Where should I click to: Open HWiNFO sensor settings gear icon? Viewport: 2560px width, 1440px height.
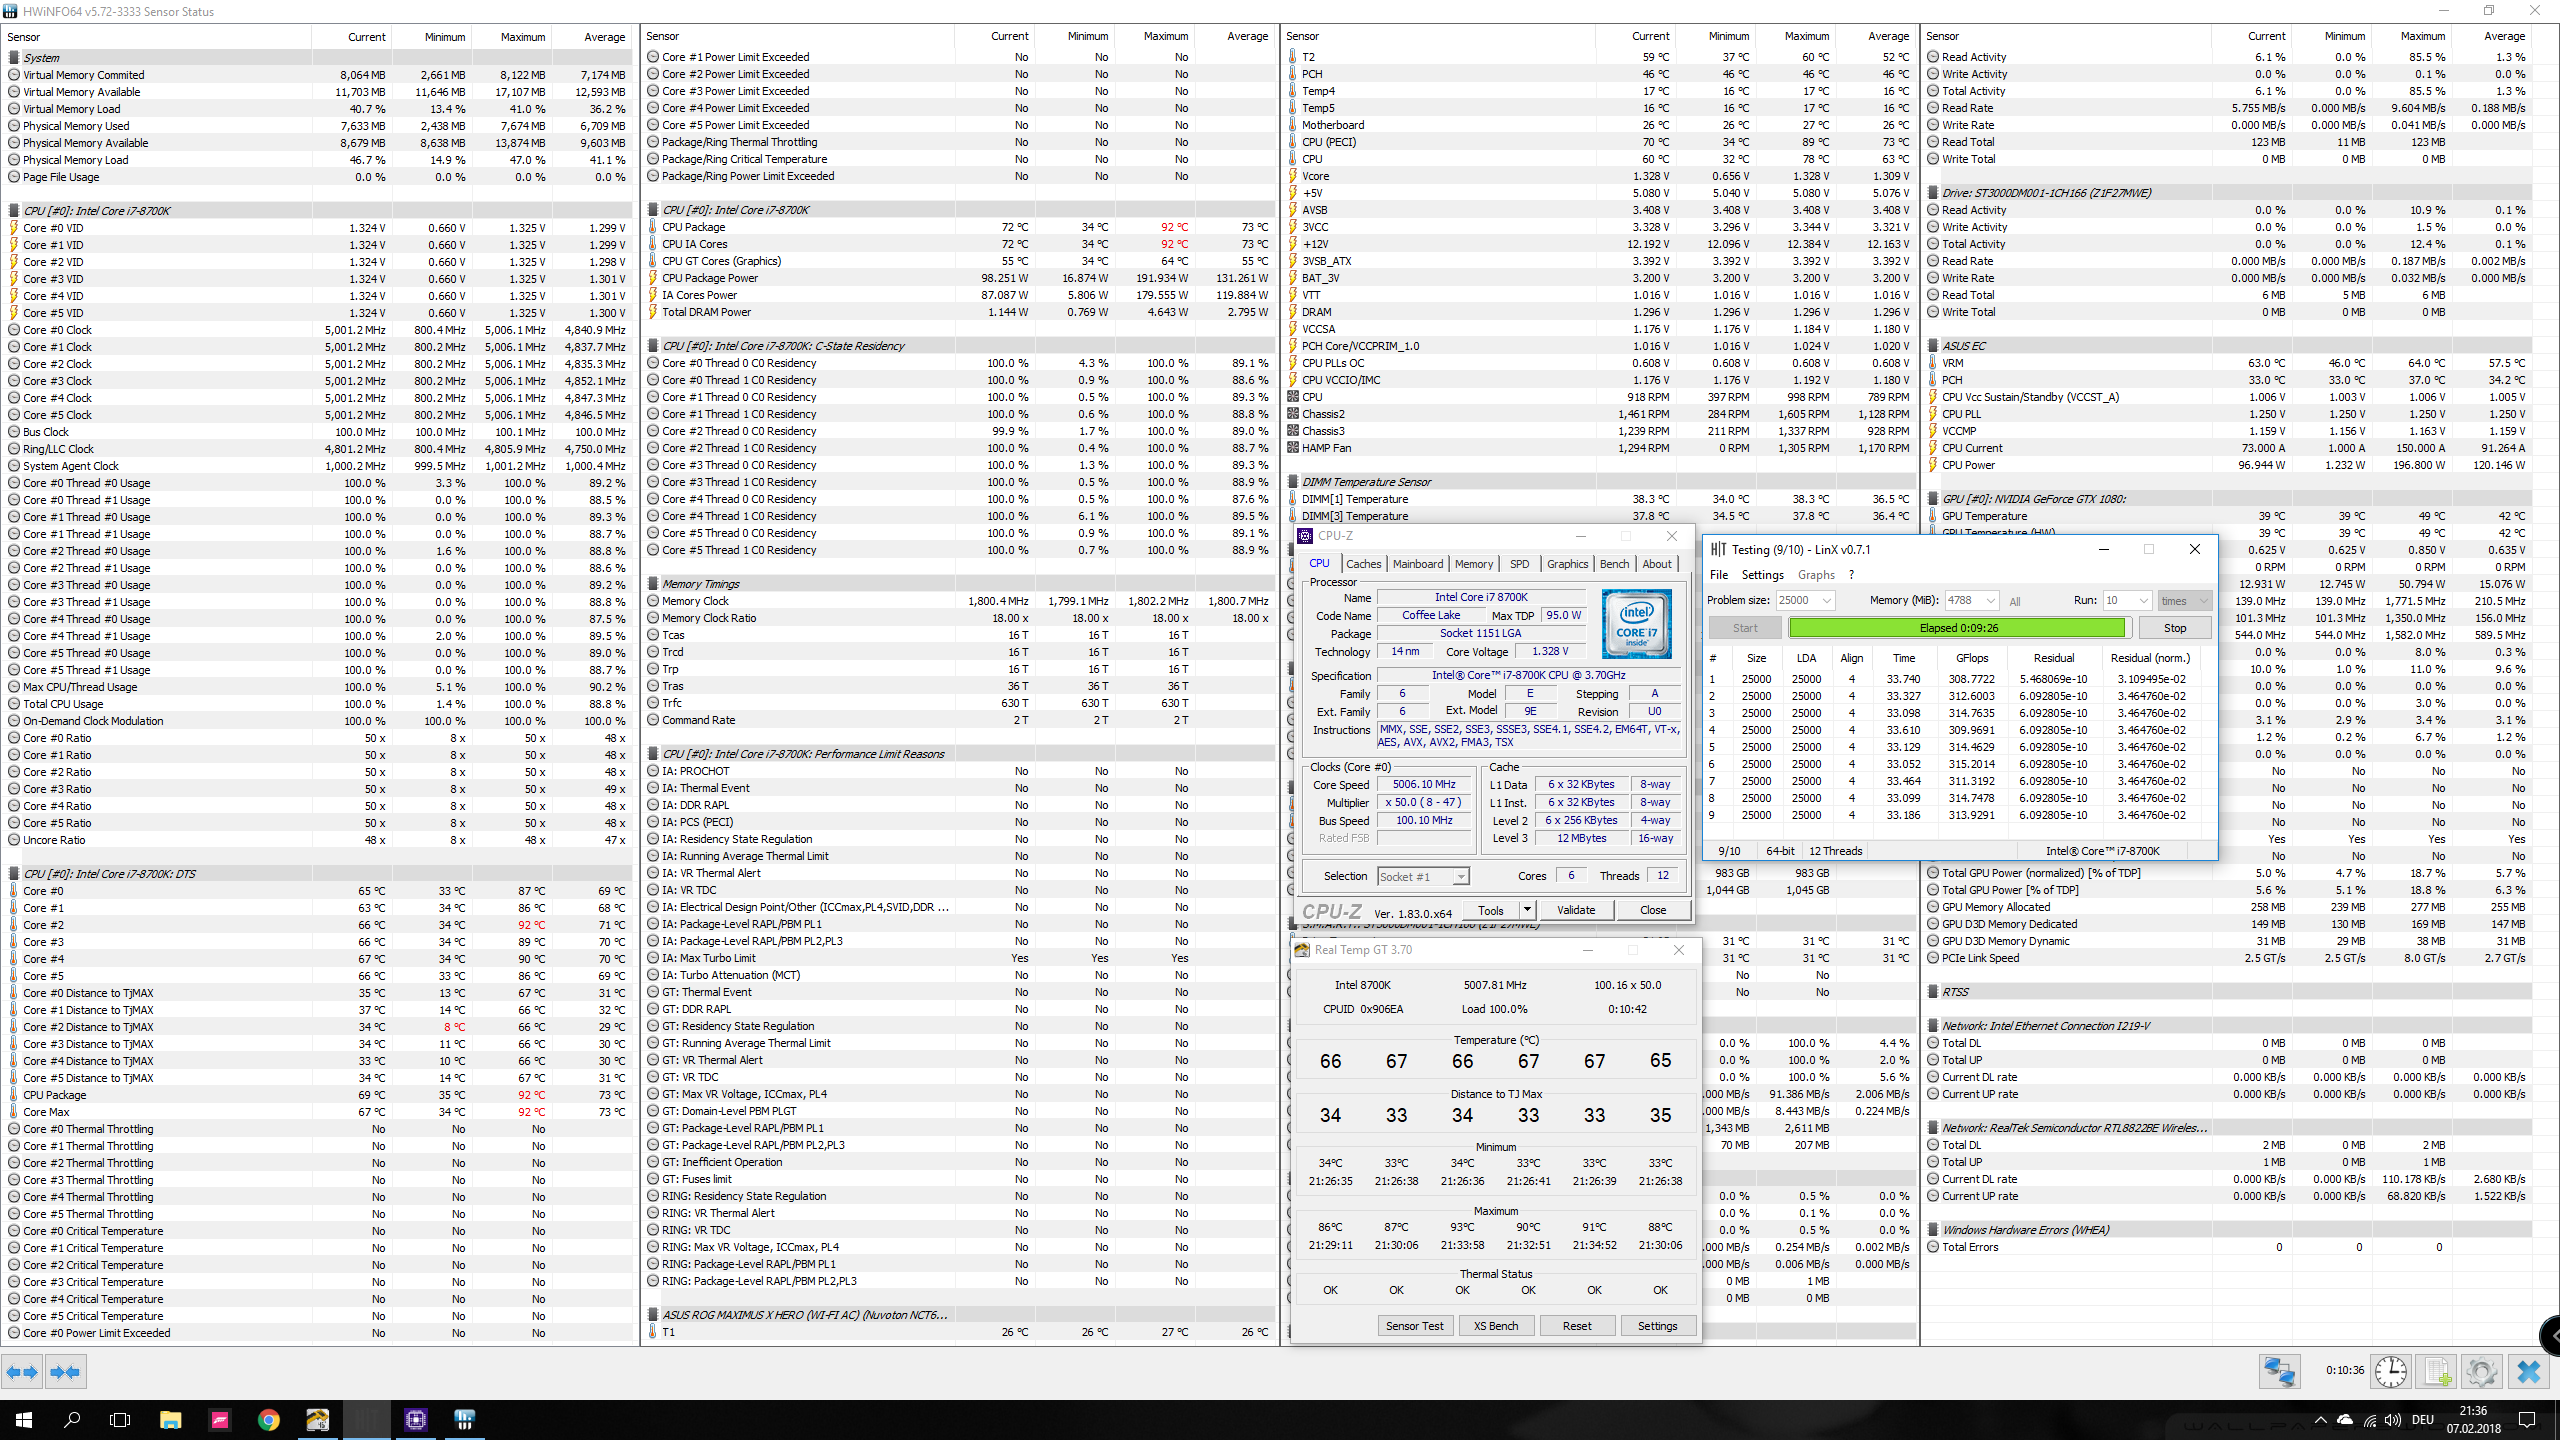pos(2481,1371)
